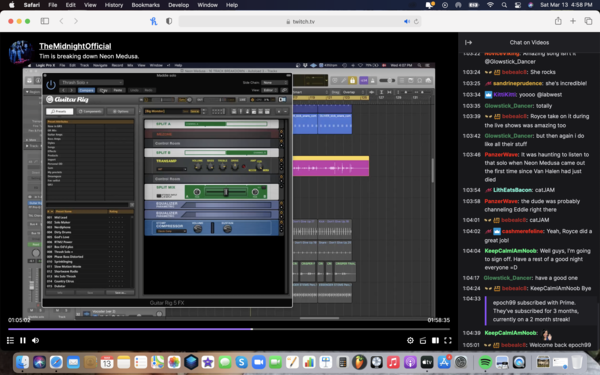Mute the Twitch player volume icon
600x375 pixels.
point(35,340)
